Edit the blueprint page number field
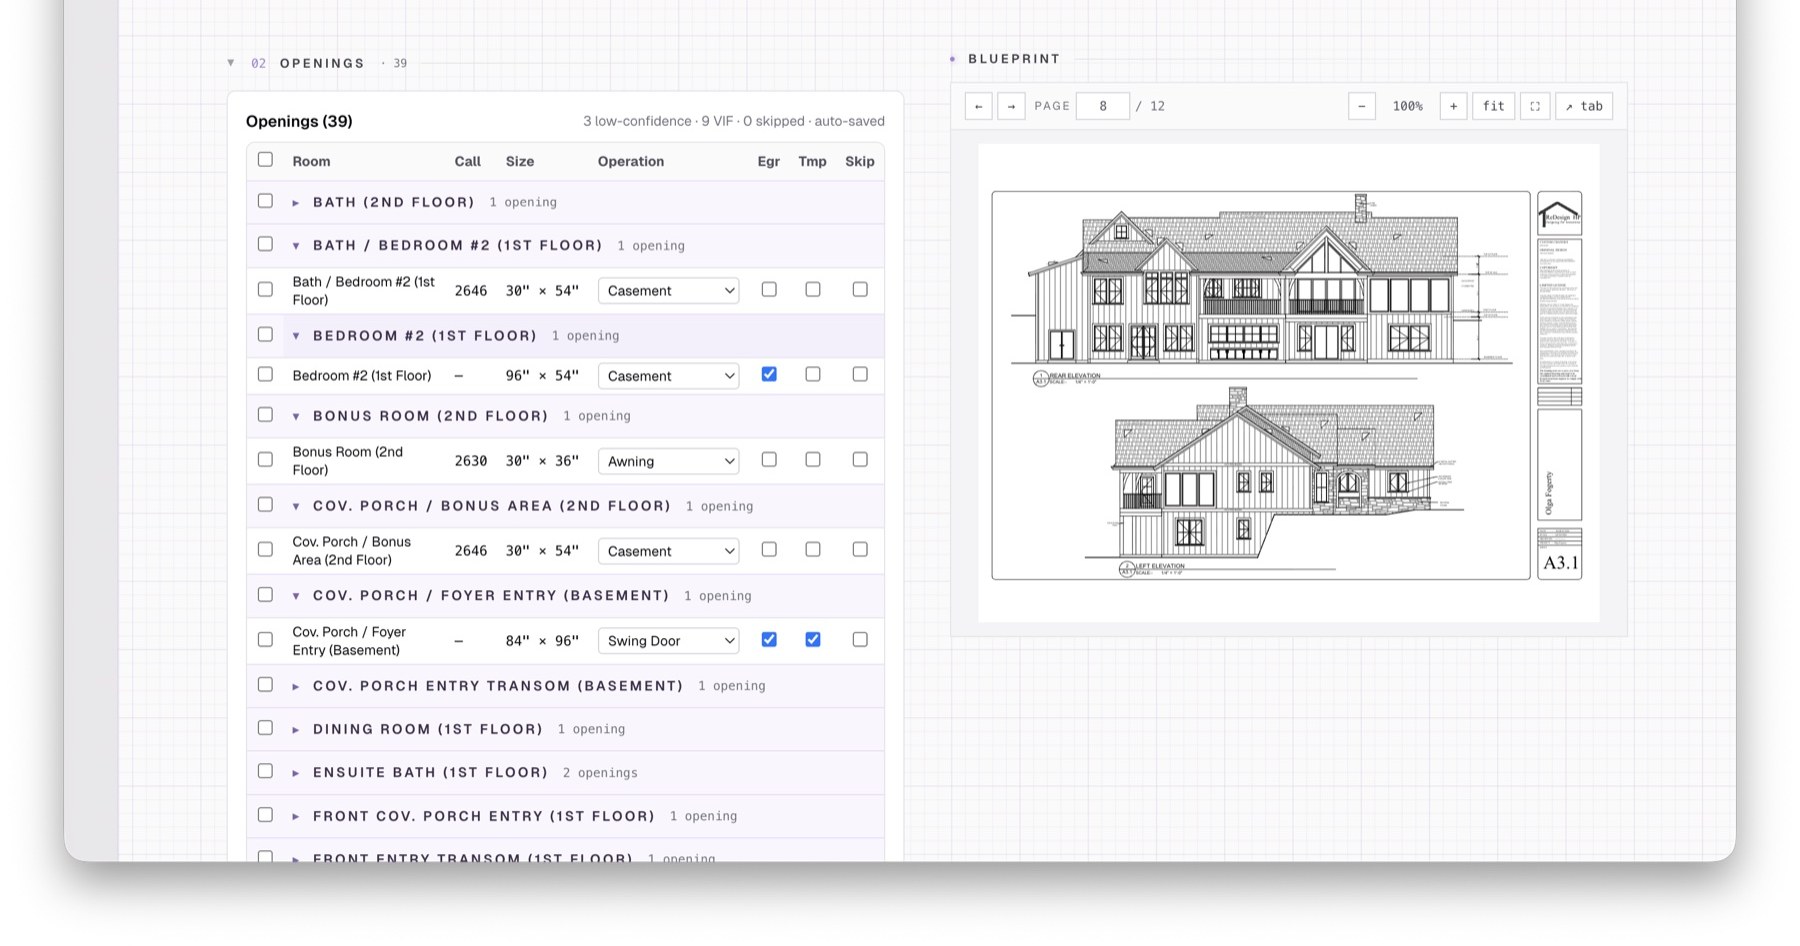The height and width of the screenshot is (946, 1800). point(1102,106)
